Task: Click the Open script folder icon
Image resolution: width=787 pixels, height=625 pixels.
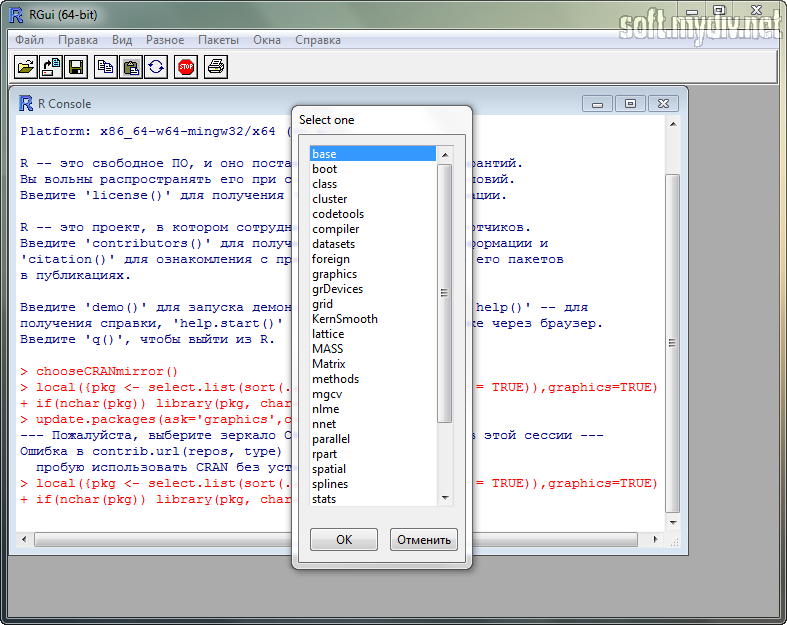Action: (x=26, y=67)
